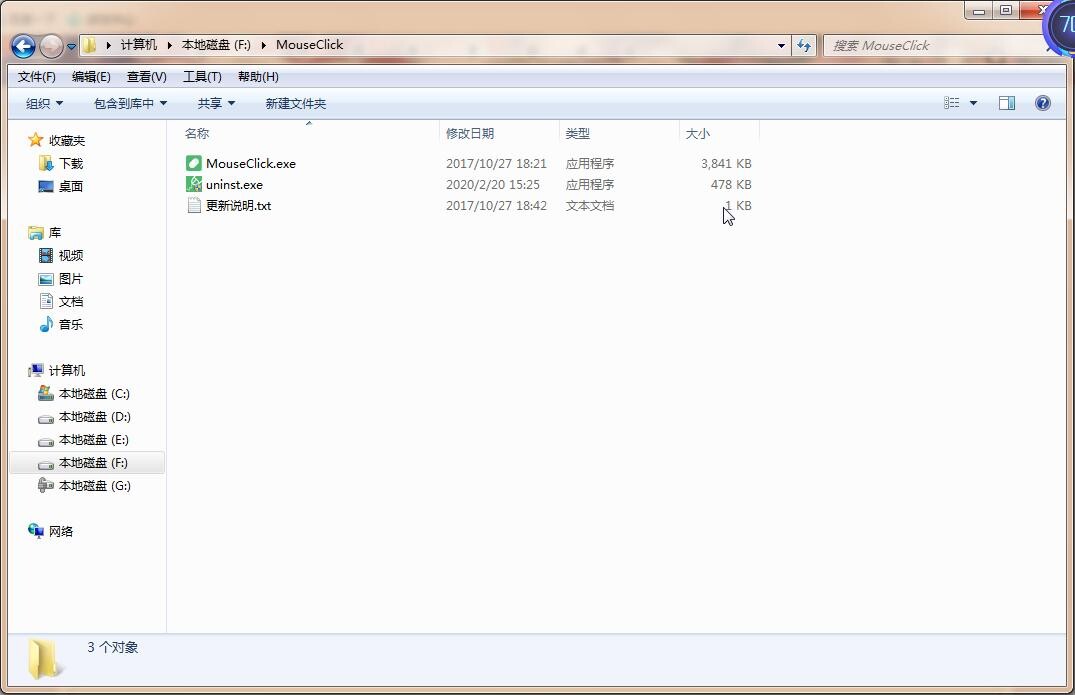Select the uninst.exe uninstaller file
Screen dimensions: 1075x695
point(234,184)
